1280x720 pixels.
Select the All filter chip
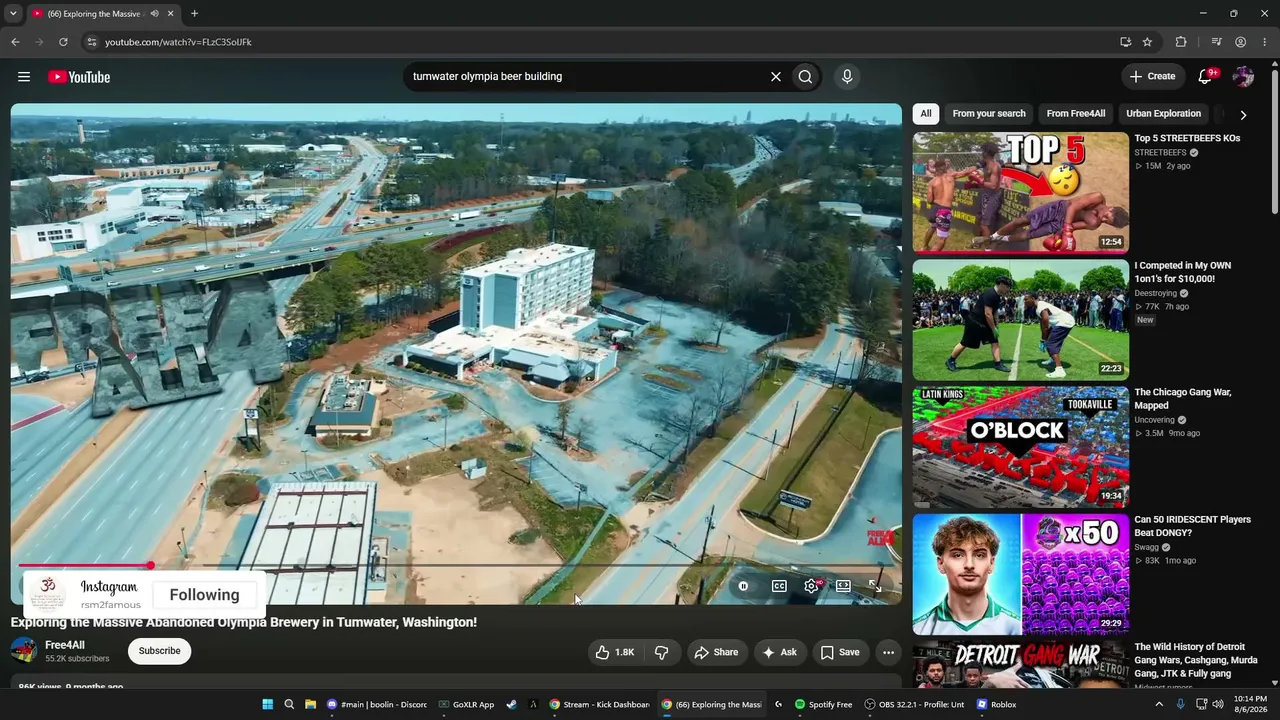pyautogui.click(x=926, y=114)
